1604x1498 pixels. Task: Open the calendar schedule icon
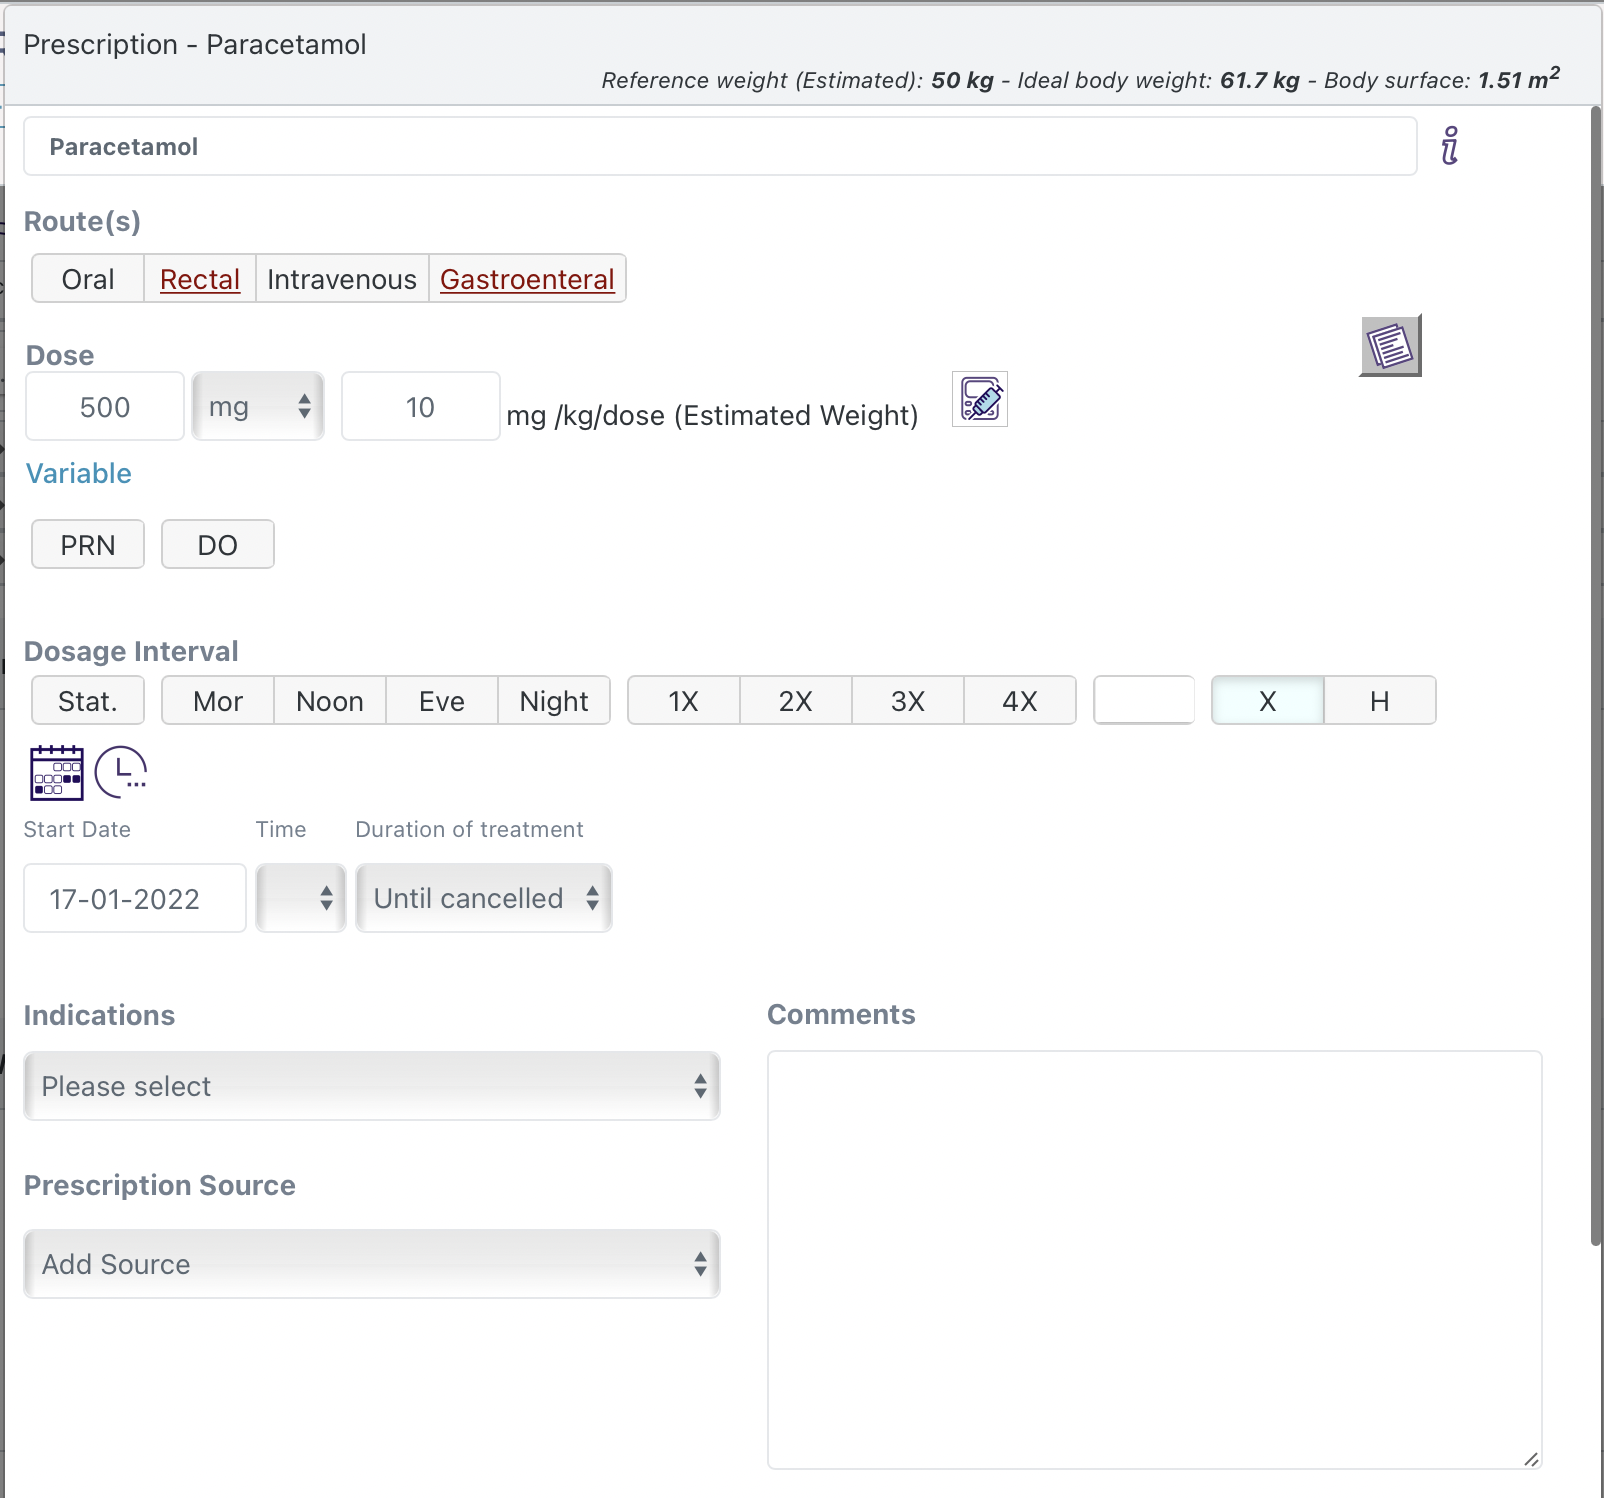point(57,772)
